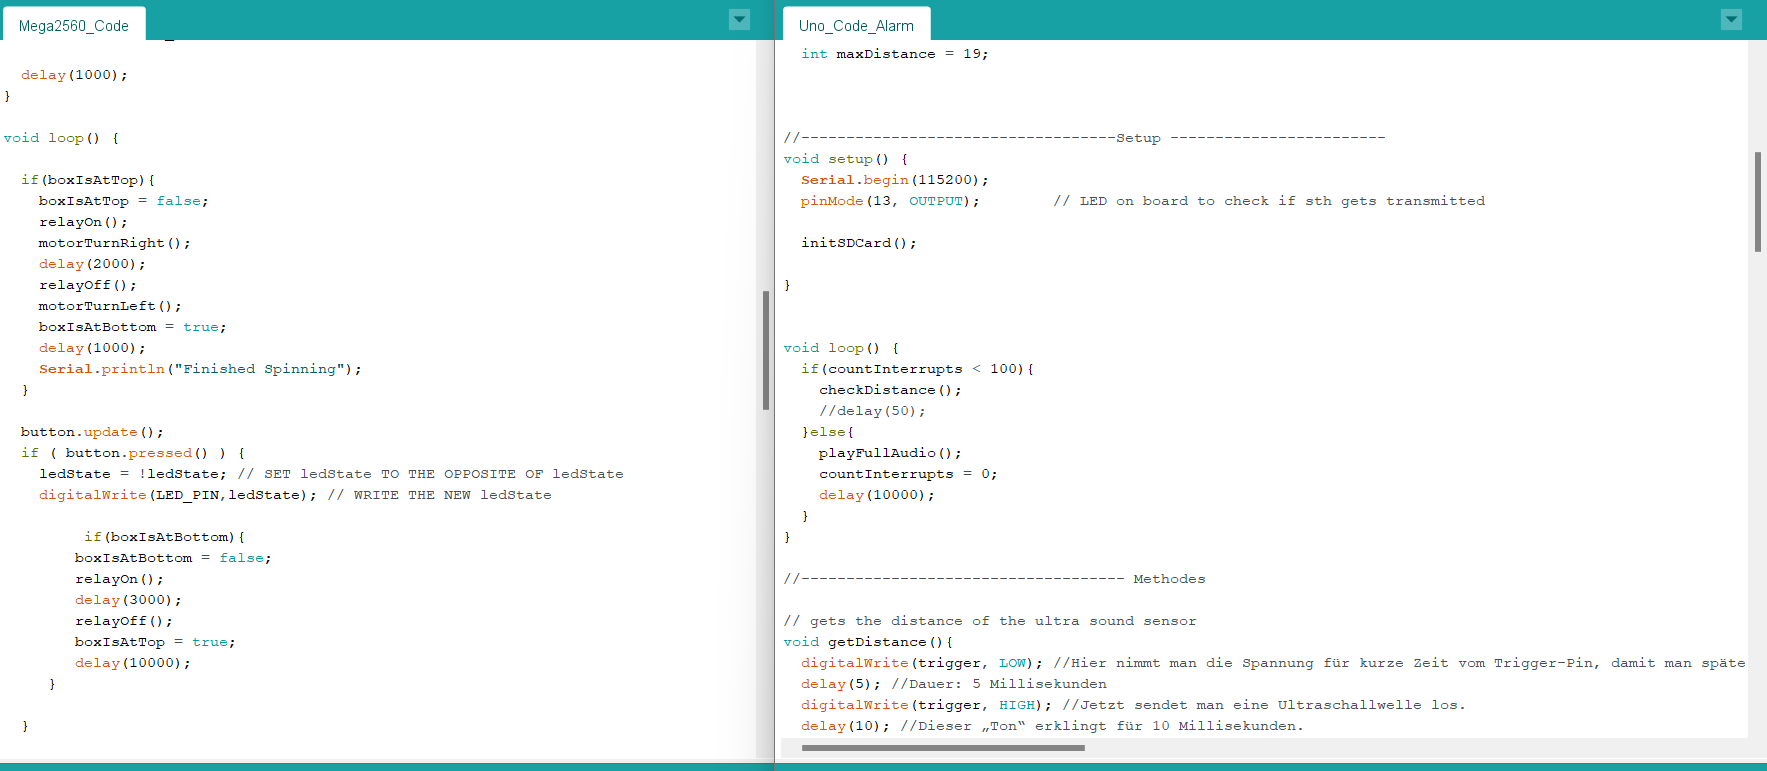Click the Methodes section comment line
This screenshot has width=1767, height=771.
(x=994, y=579)
